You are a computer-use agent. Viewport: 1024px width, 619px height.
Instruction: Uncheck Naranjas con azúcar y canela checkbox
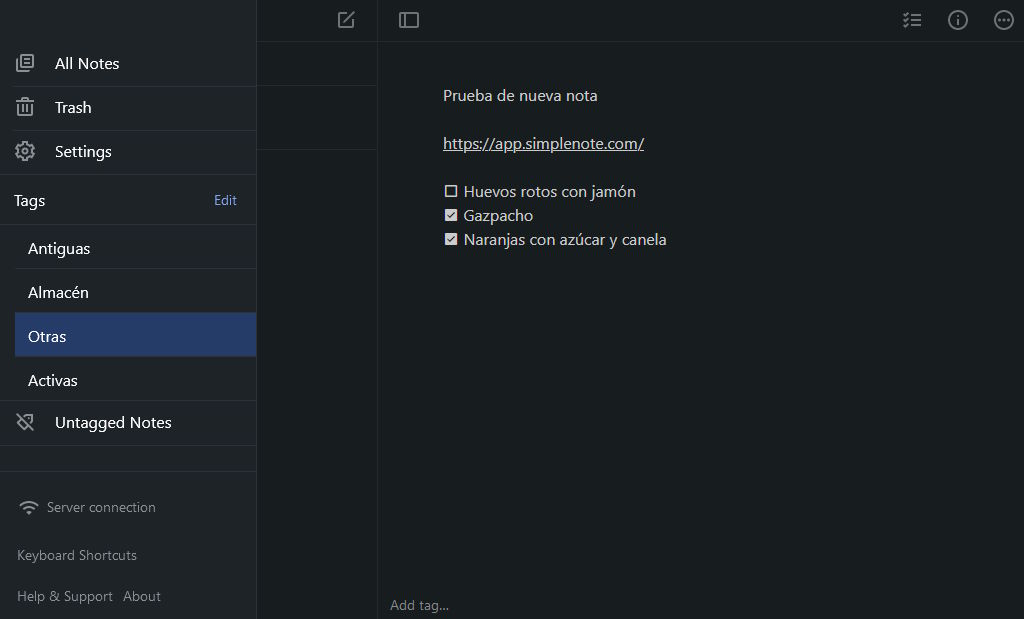pyautogui.click(x=451, y=240)
